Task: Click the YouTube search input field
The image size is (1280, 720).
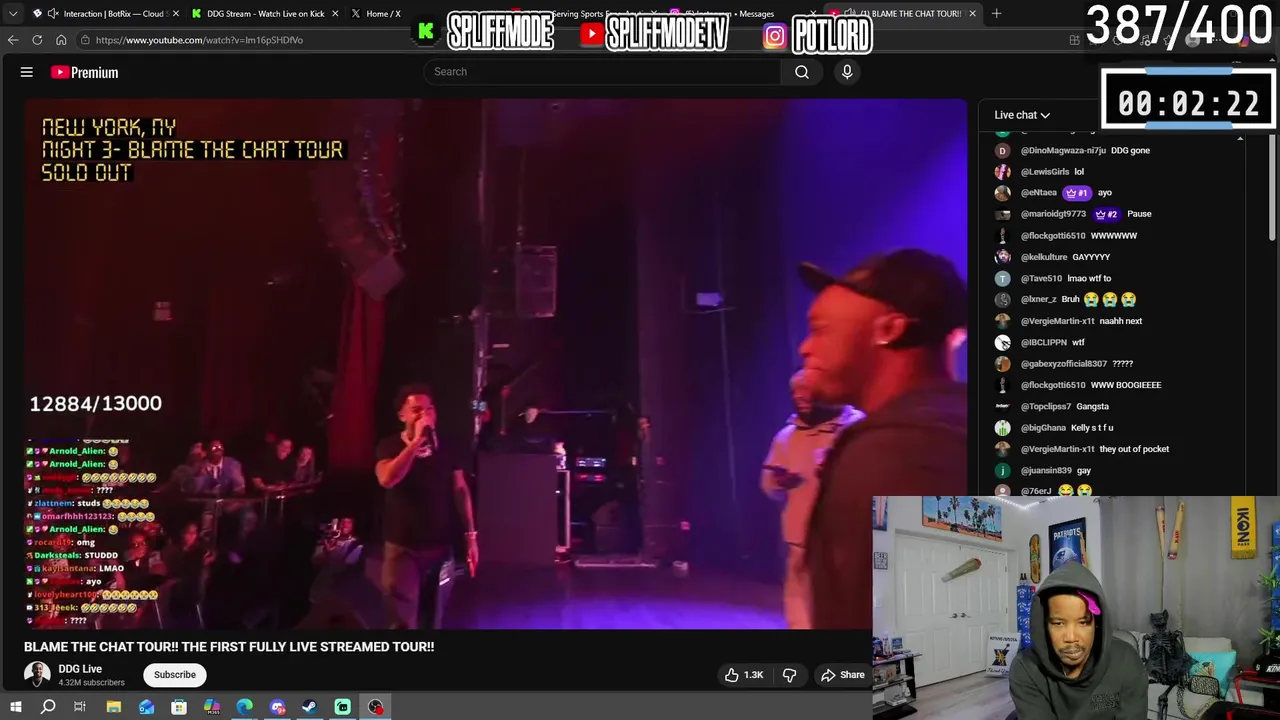Action: click(x=603, y=72)
